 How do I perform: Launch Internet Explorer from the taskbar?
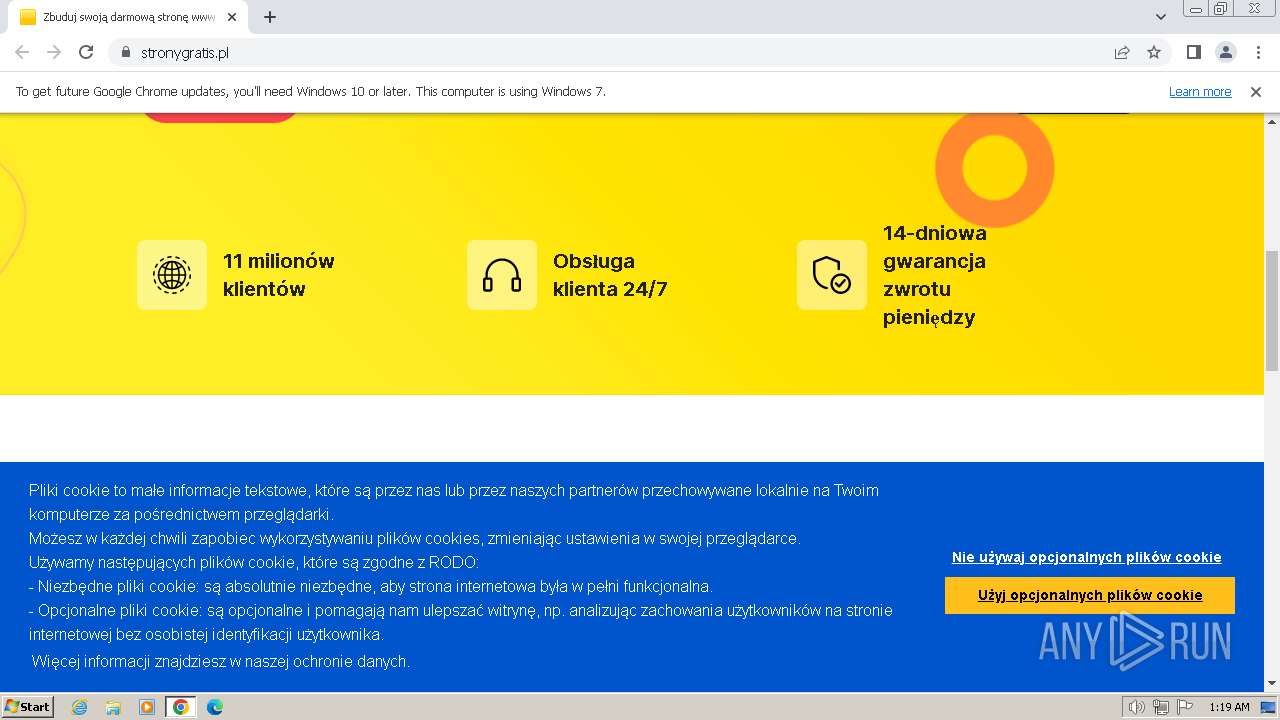pos(80,707)
